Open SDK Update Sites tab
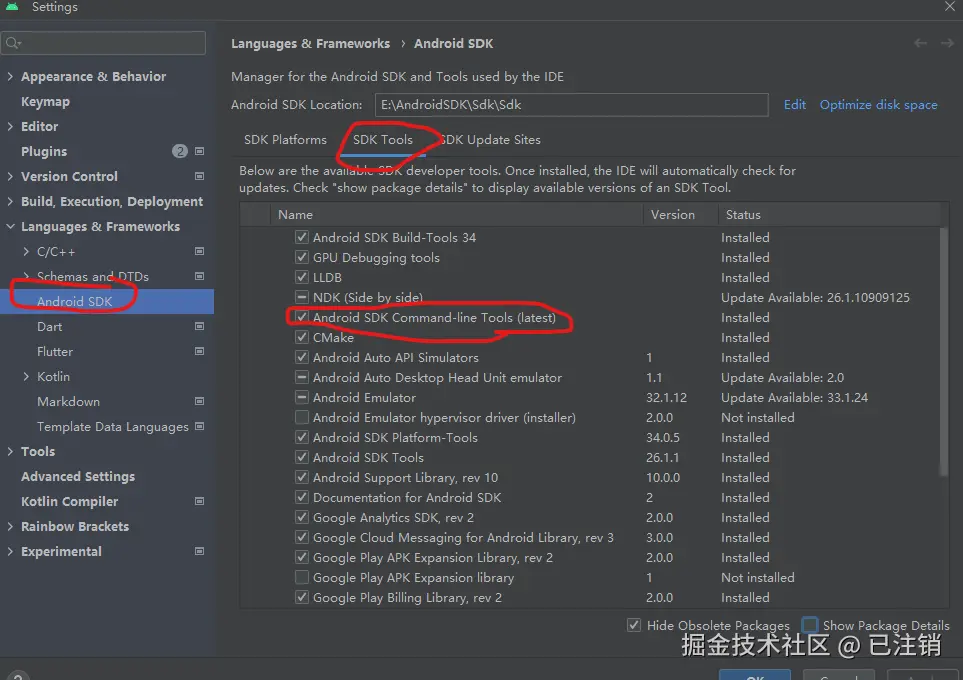This screenshot has height=680, width=963. click(x=490, y=139)
